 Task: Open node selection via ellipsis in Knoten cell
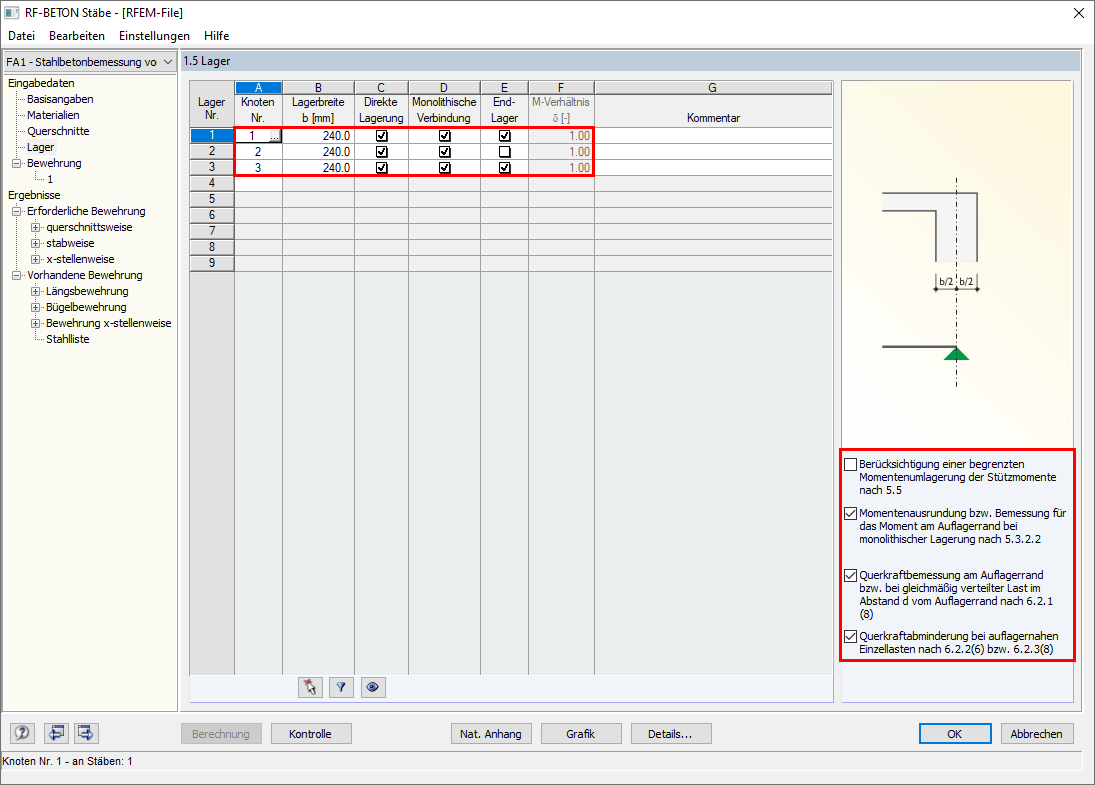273,135
